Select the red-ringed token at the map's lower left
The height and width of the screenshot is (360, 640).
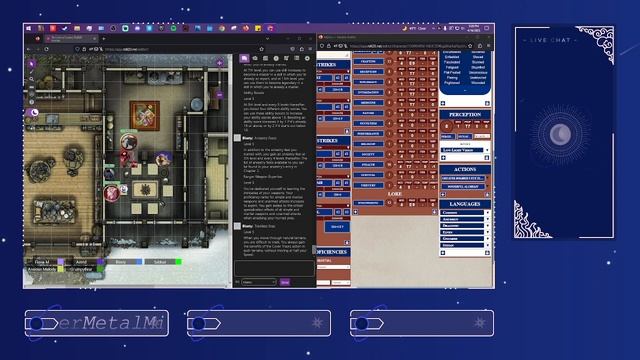(111, 193)
